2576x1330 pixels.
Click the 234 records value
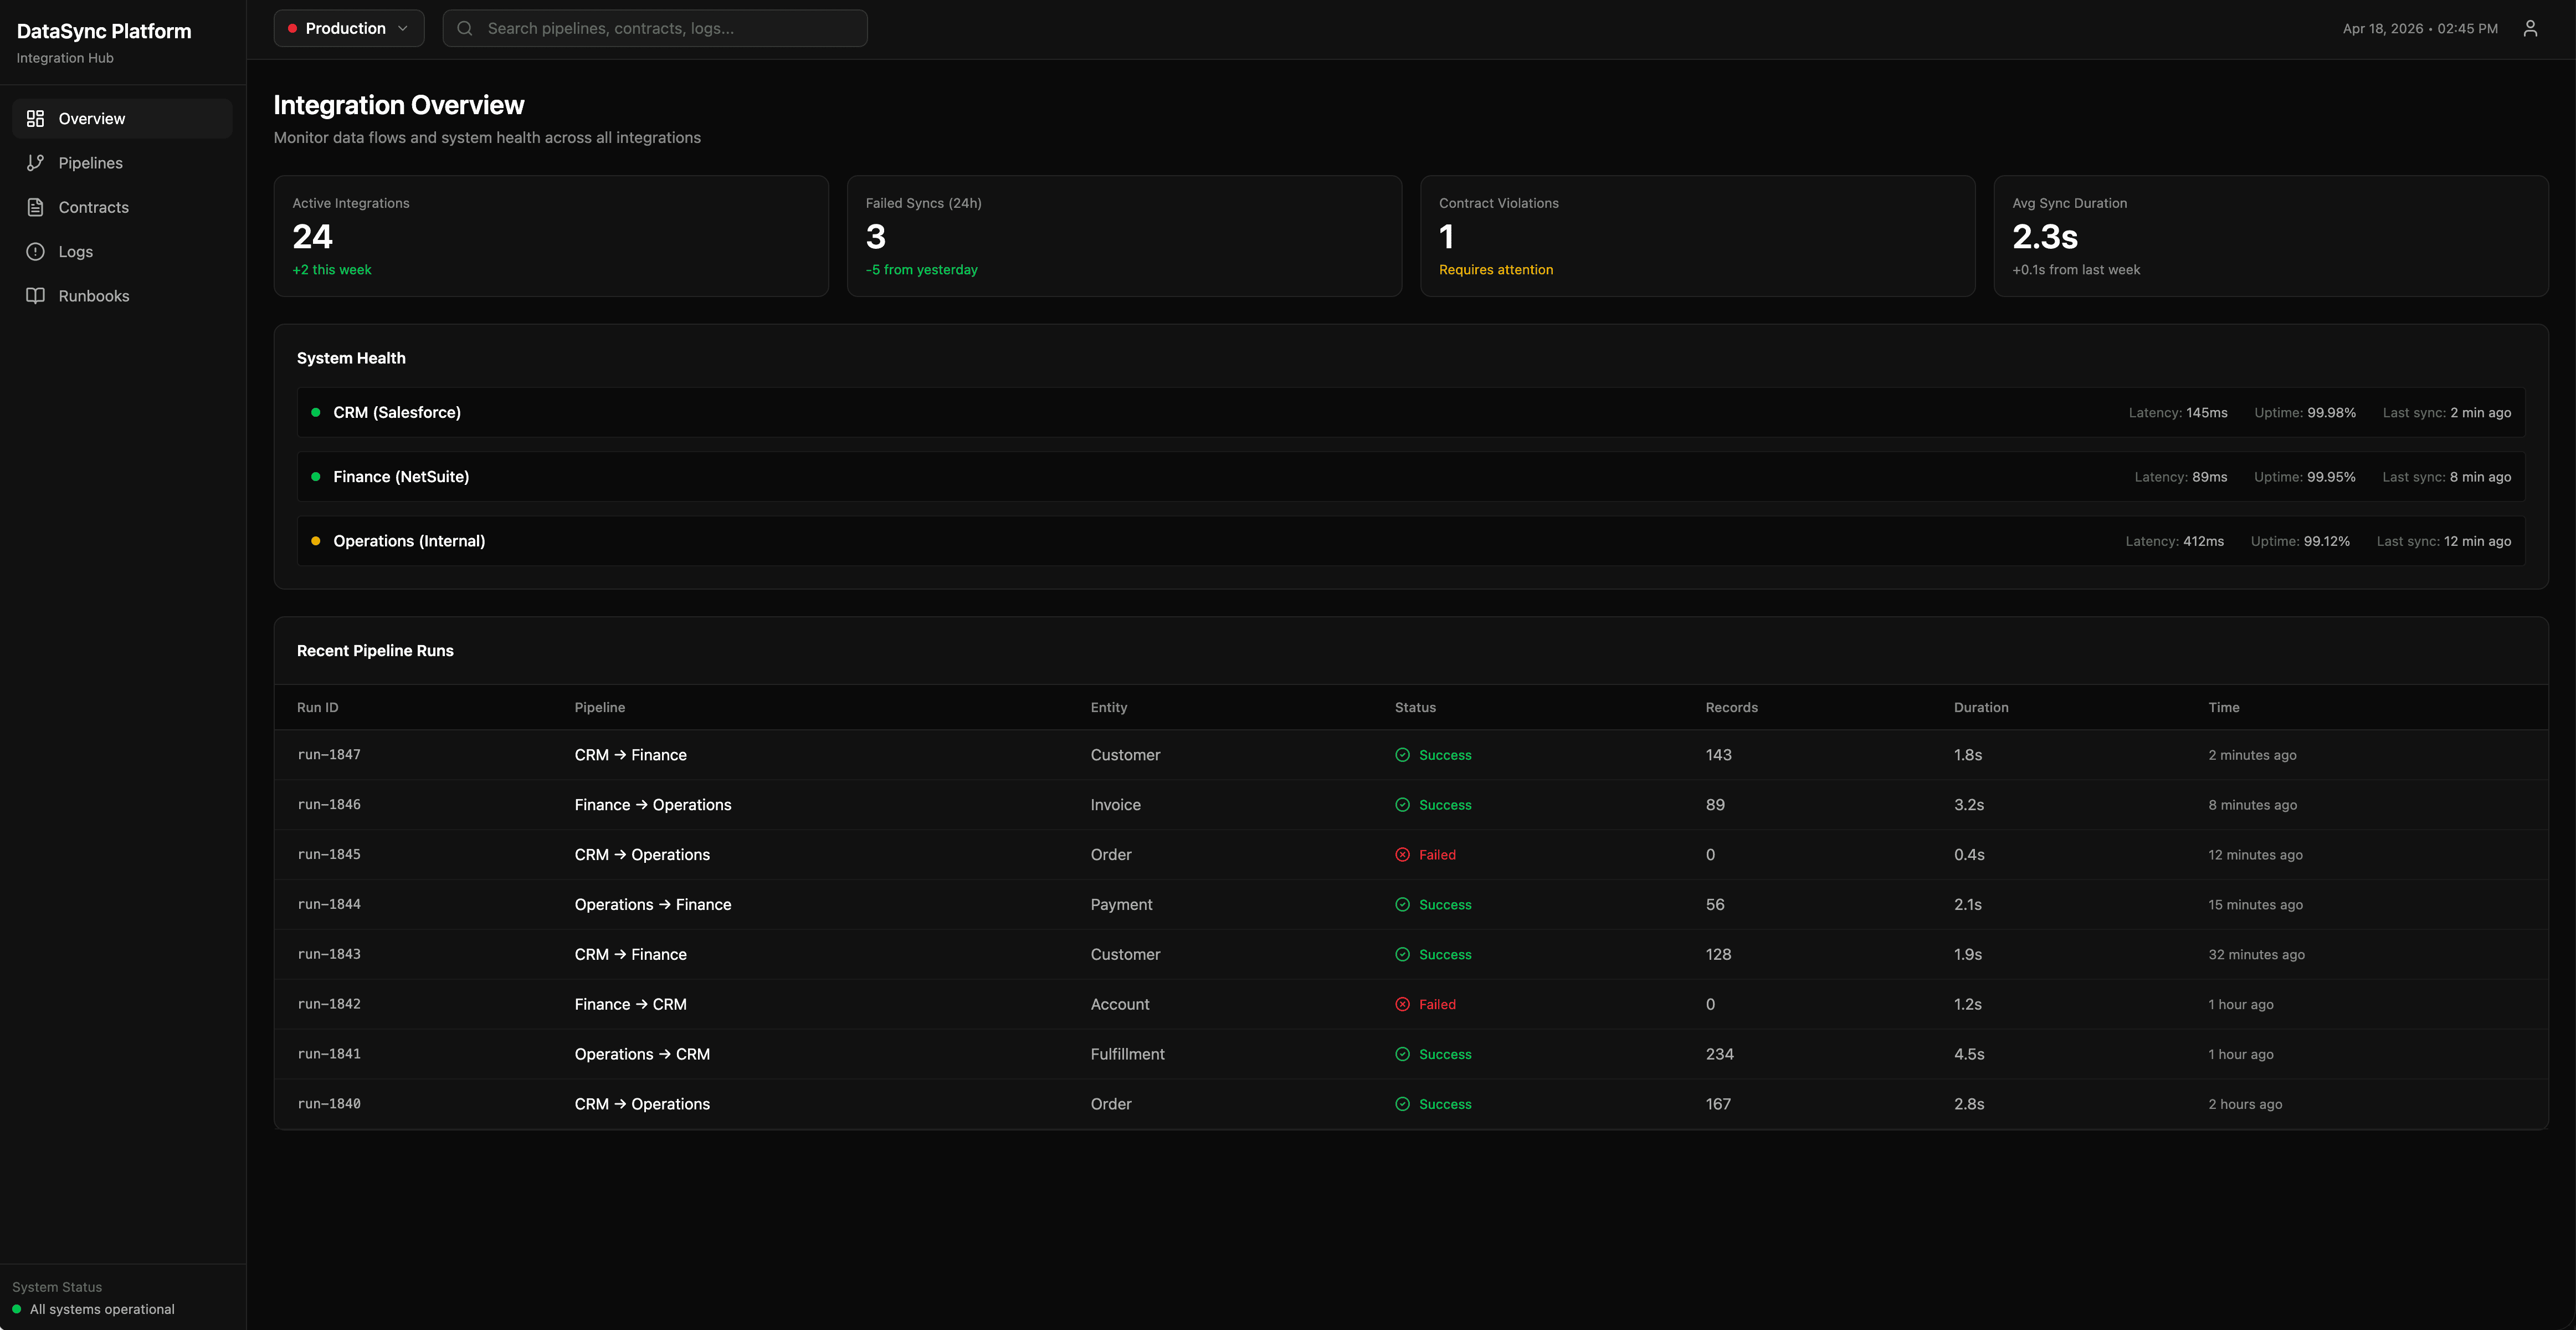1720,1054
